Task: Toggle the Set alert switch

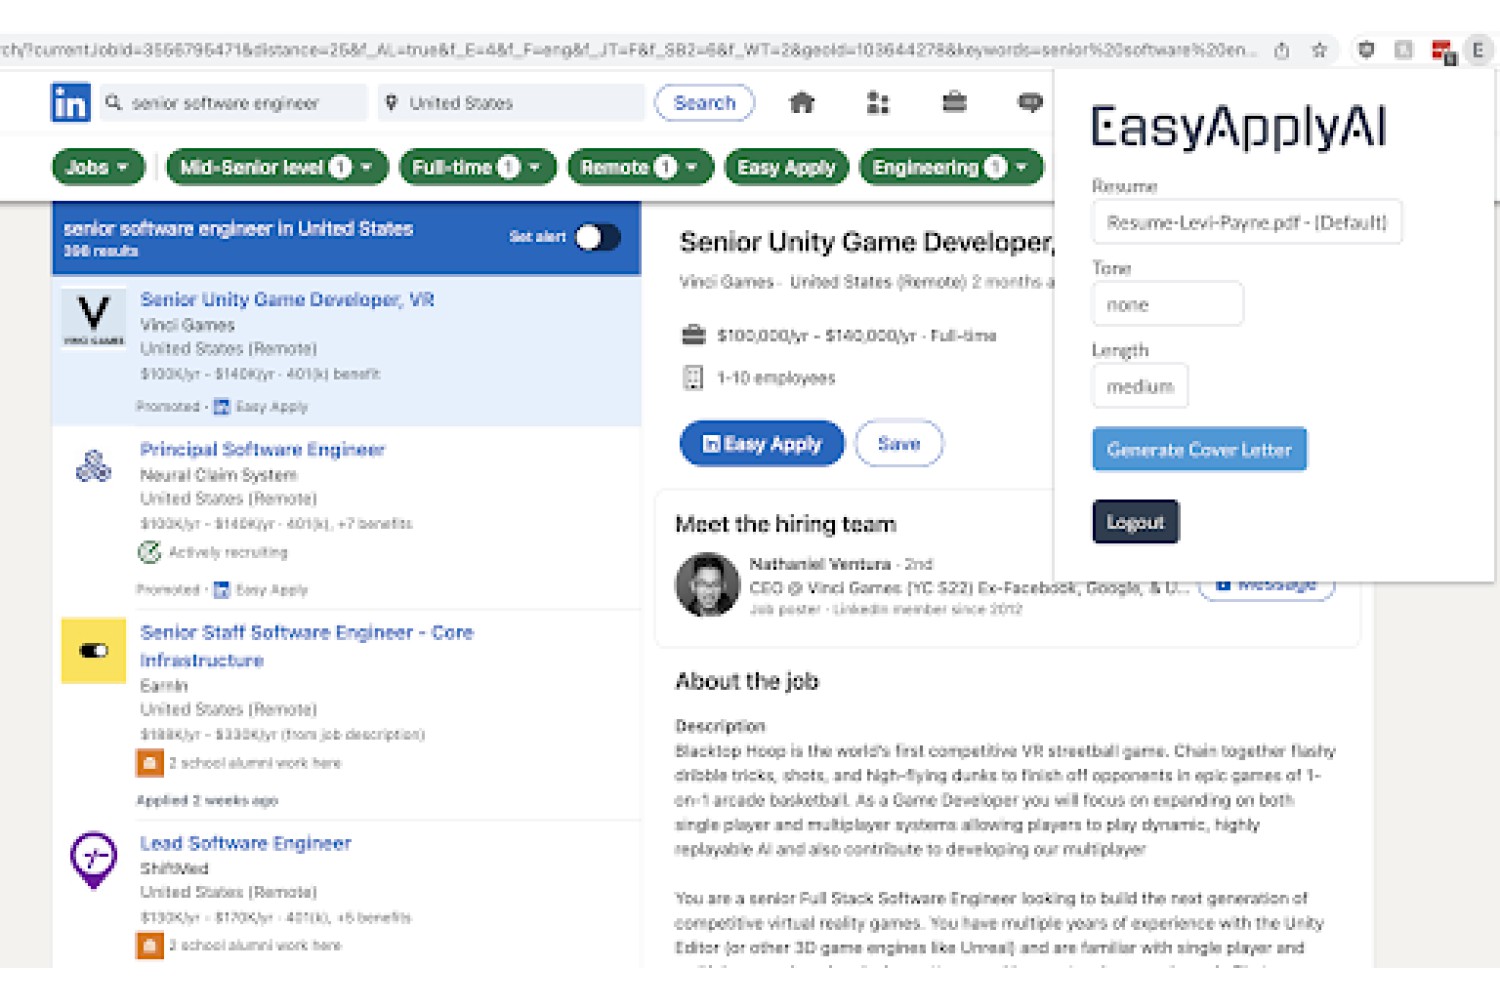Action: click(598, 237)
